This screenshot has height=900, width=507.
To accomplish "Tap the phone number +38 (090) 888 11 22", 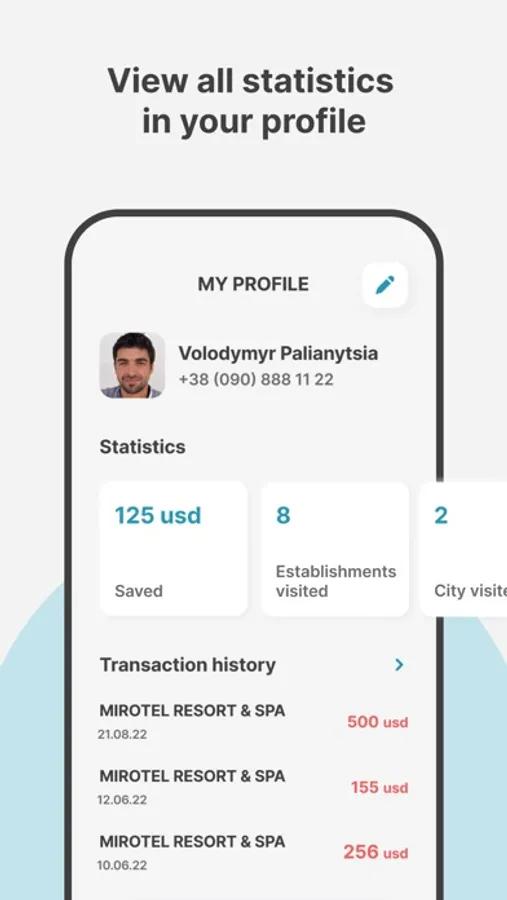I will (256, 379).
